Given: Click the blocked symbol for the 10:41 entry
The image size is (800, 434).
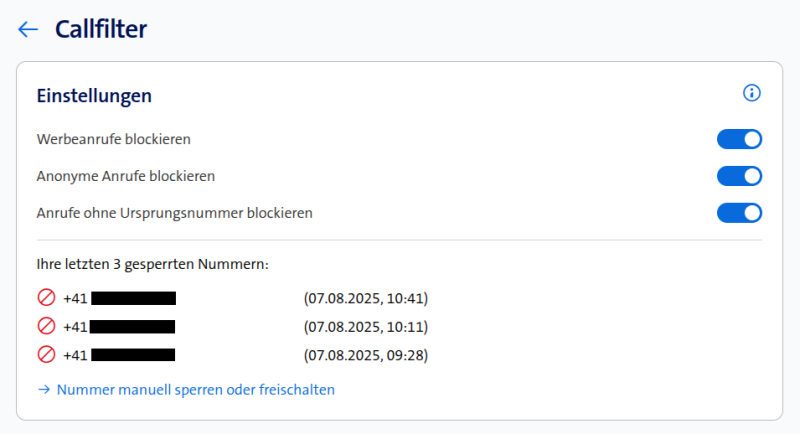Looking at the screenshot, I should pyautogui.click(x=46, y=298).
